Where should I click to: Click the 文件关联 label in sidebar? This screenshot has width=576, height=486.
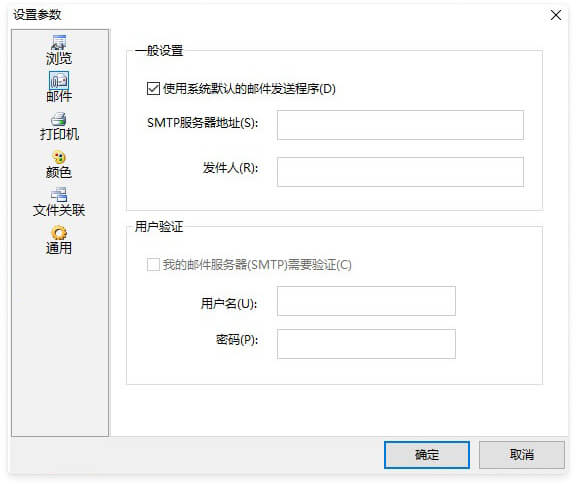(59, 210)
